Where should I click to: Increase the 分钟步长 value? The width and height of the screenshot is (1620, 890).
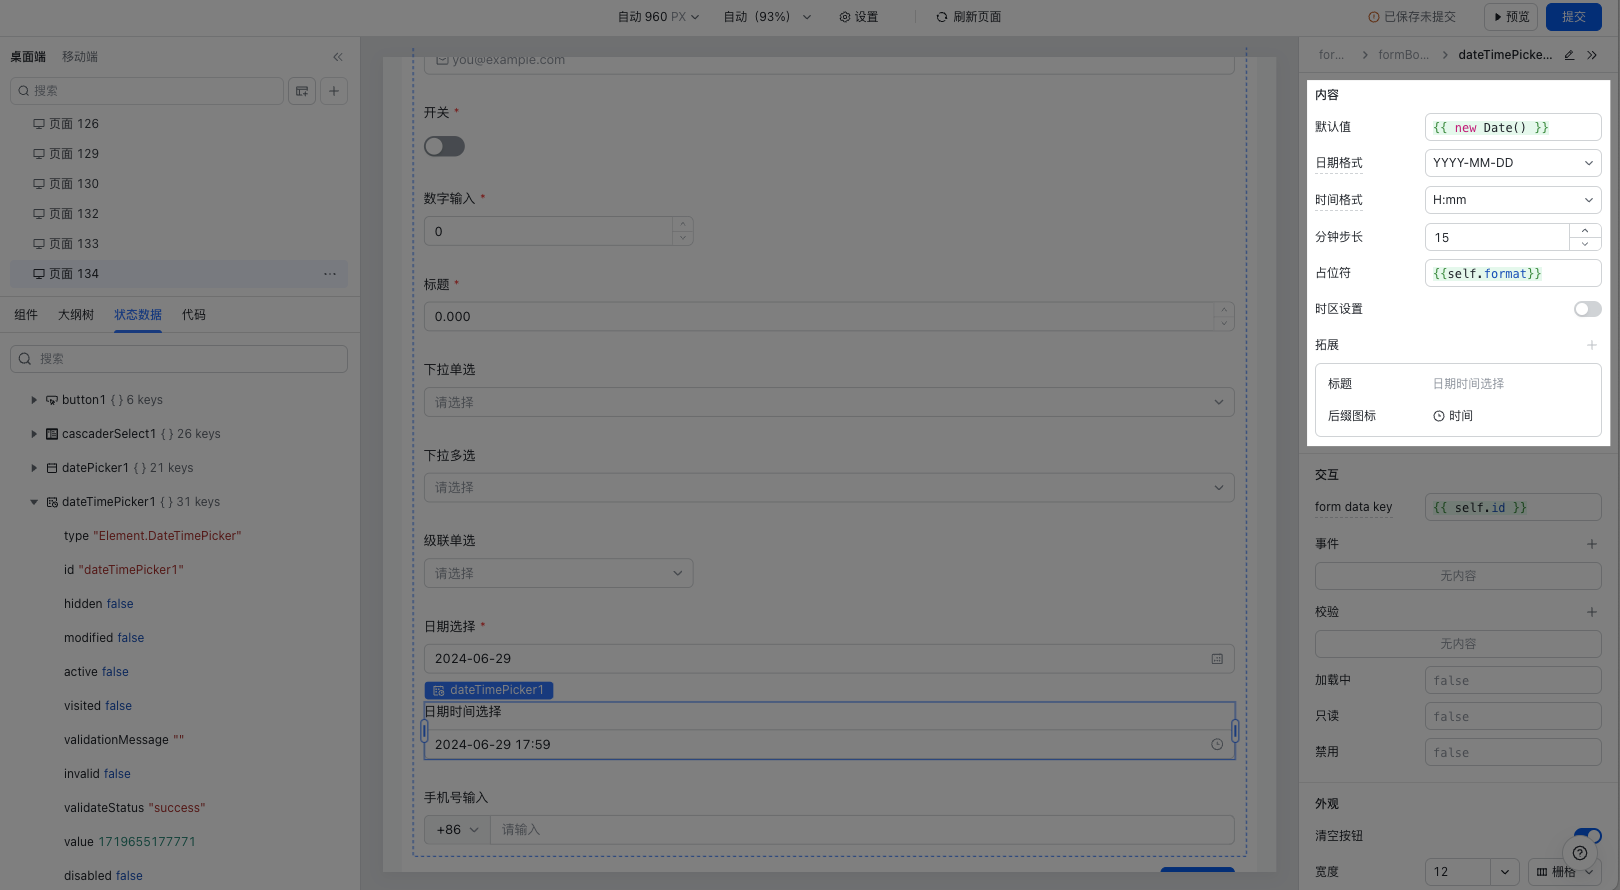point(1585,231)
